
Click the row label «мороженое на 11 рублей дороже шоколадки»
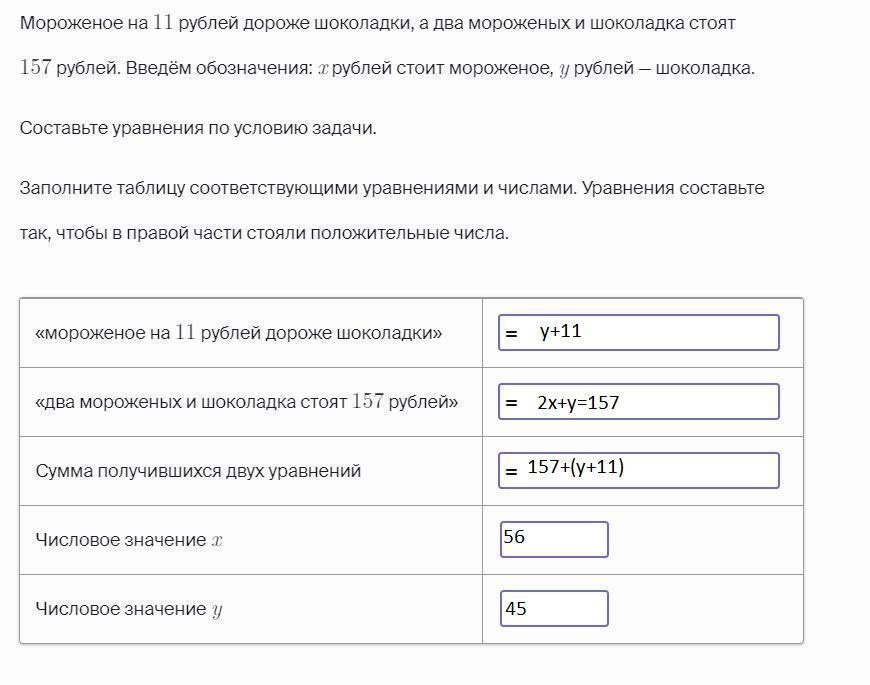click(239, 333)
